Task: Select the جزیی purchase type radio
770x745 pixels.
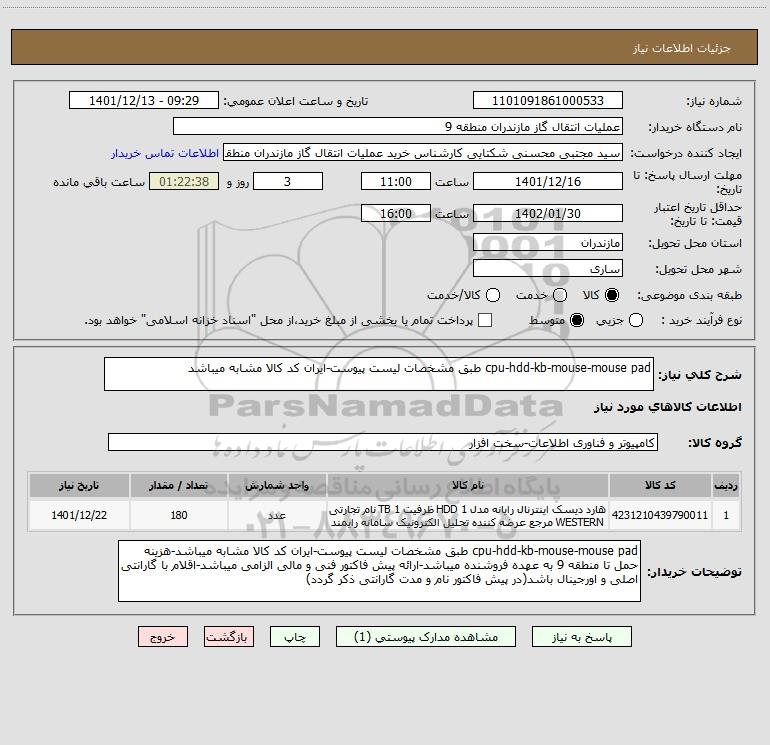Action: click(636, 320)
